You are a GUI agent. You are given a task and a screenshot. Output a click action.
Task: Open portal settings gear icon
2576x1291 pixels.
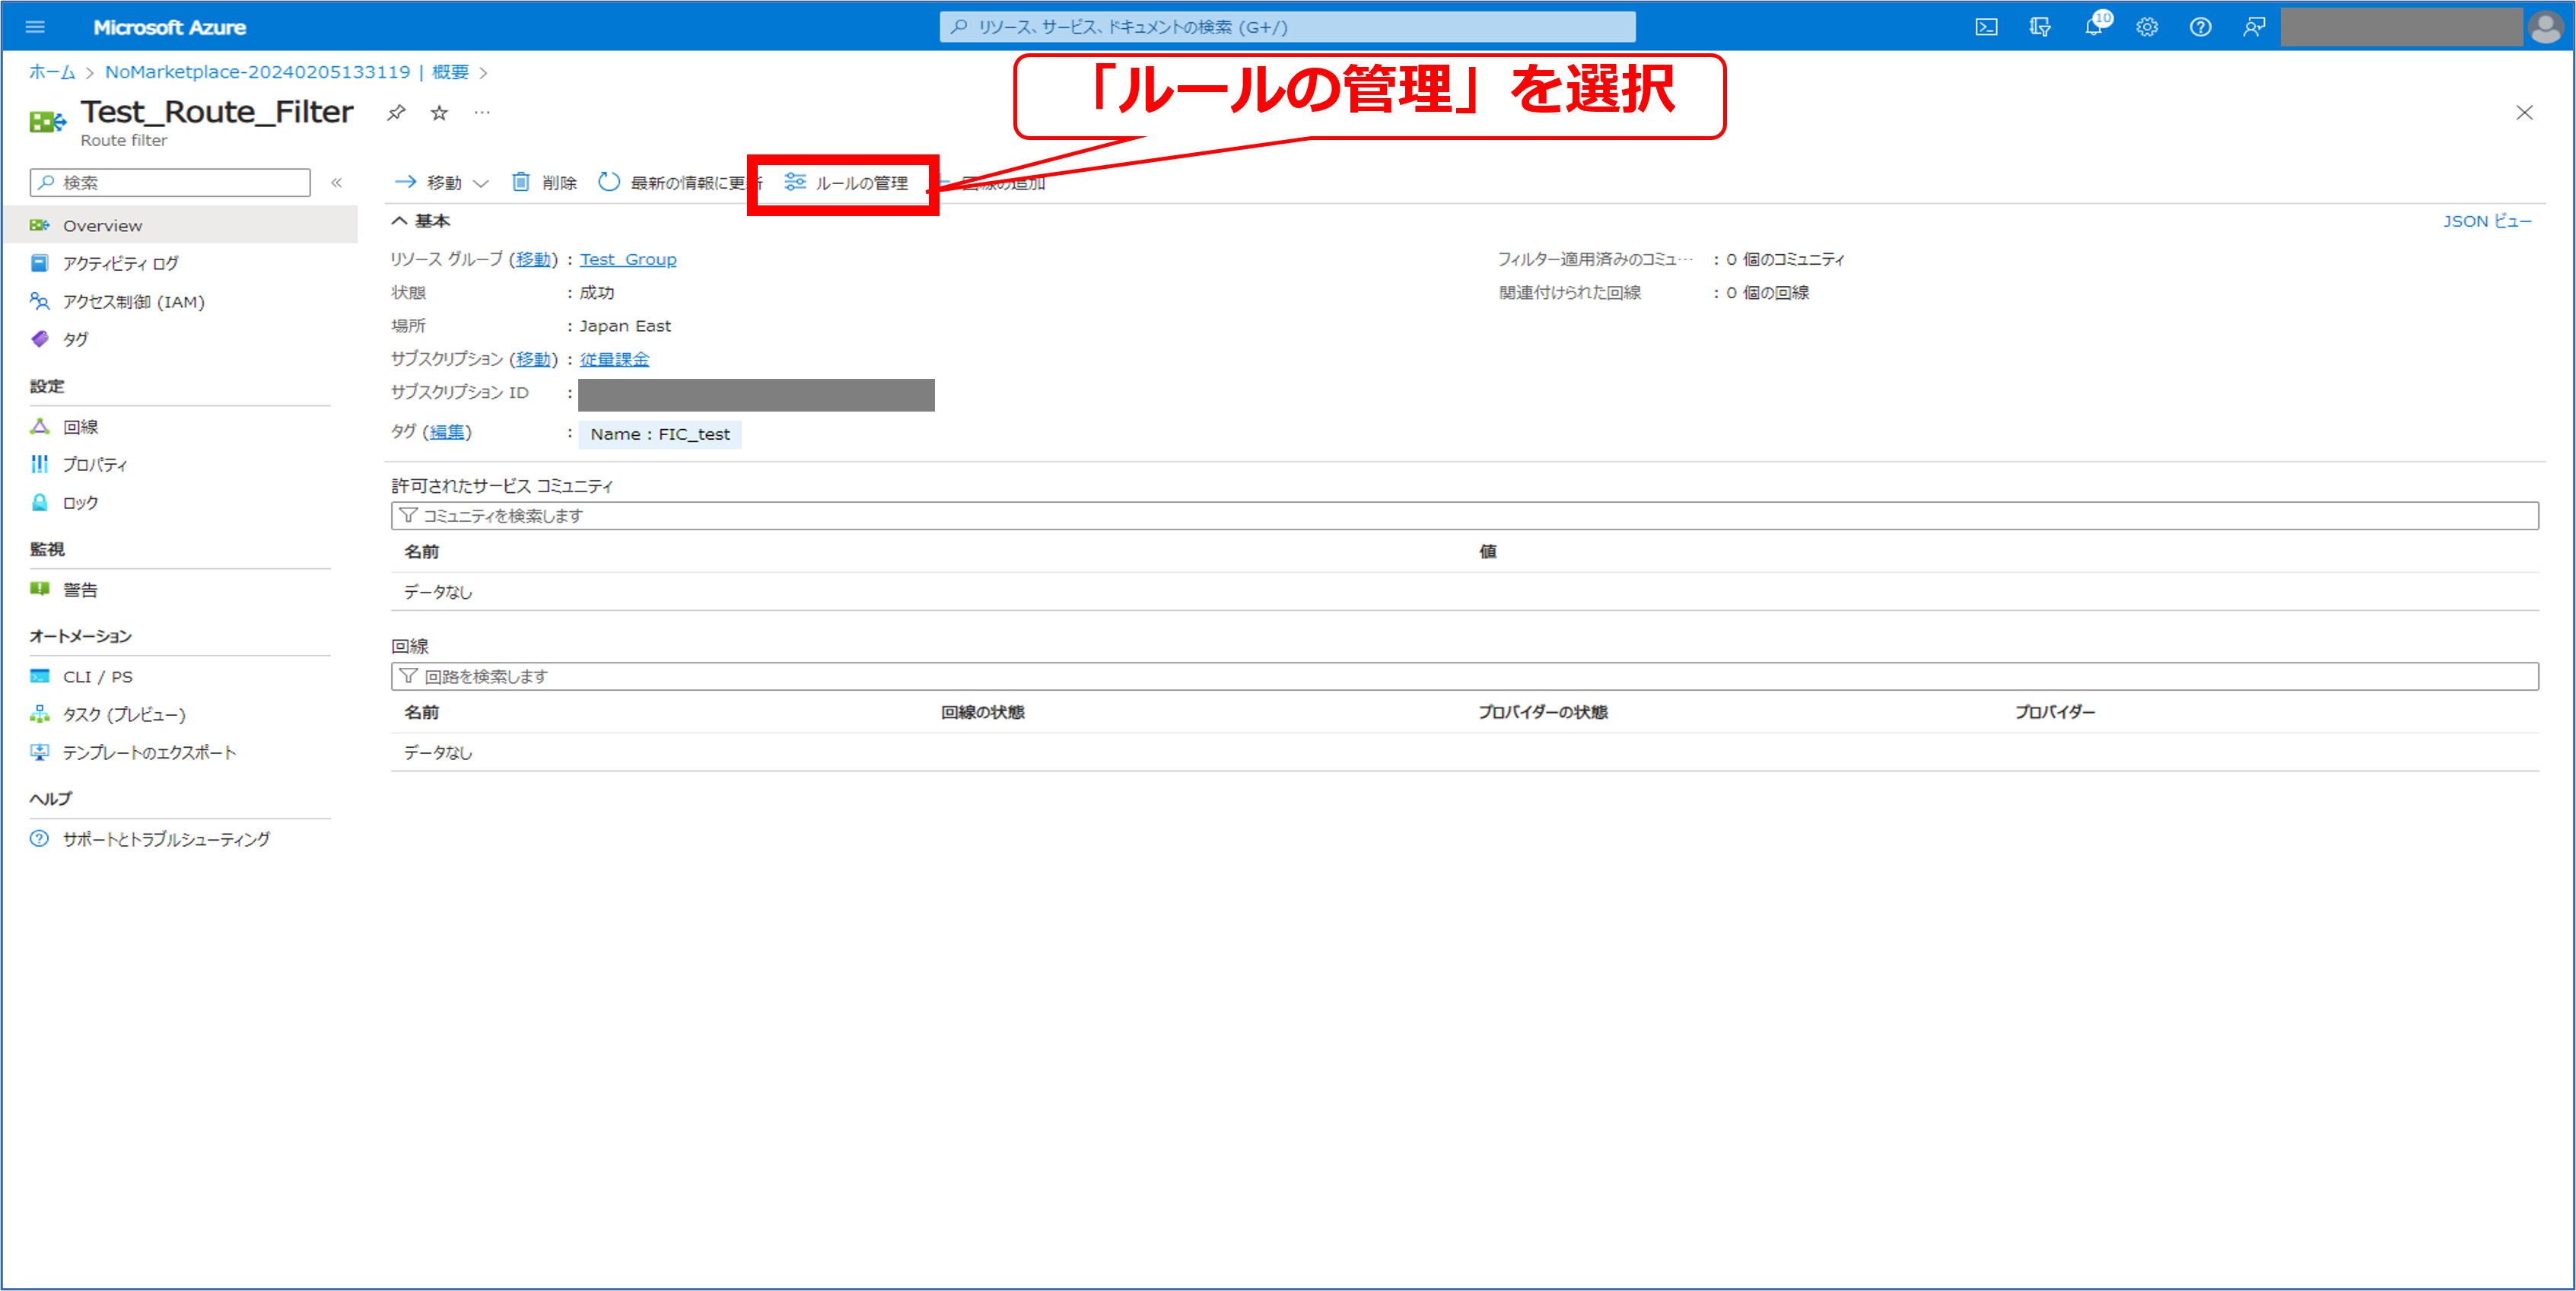click(x=2147, y=27)
